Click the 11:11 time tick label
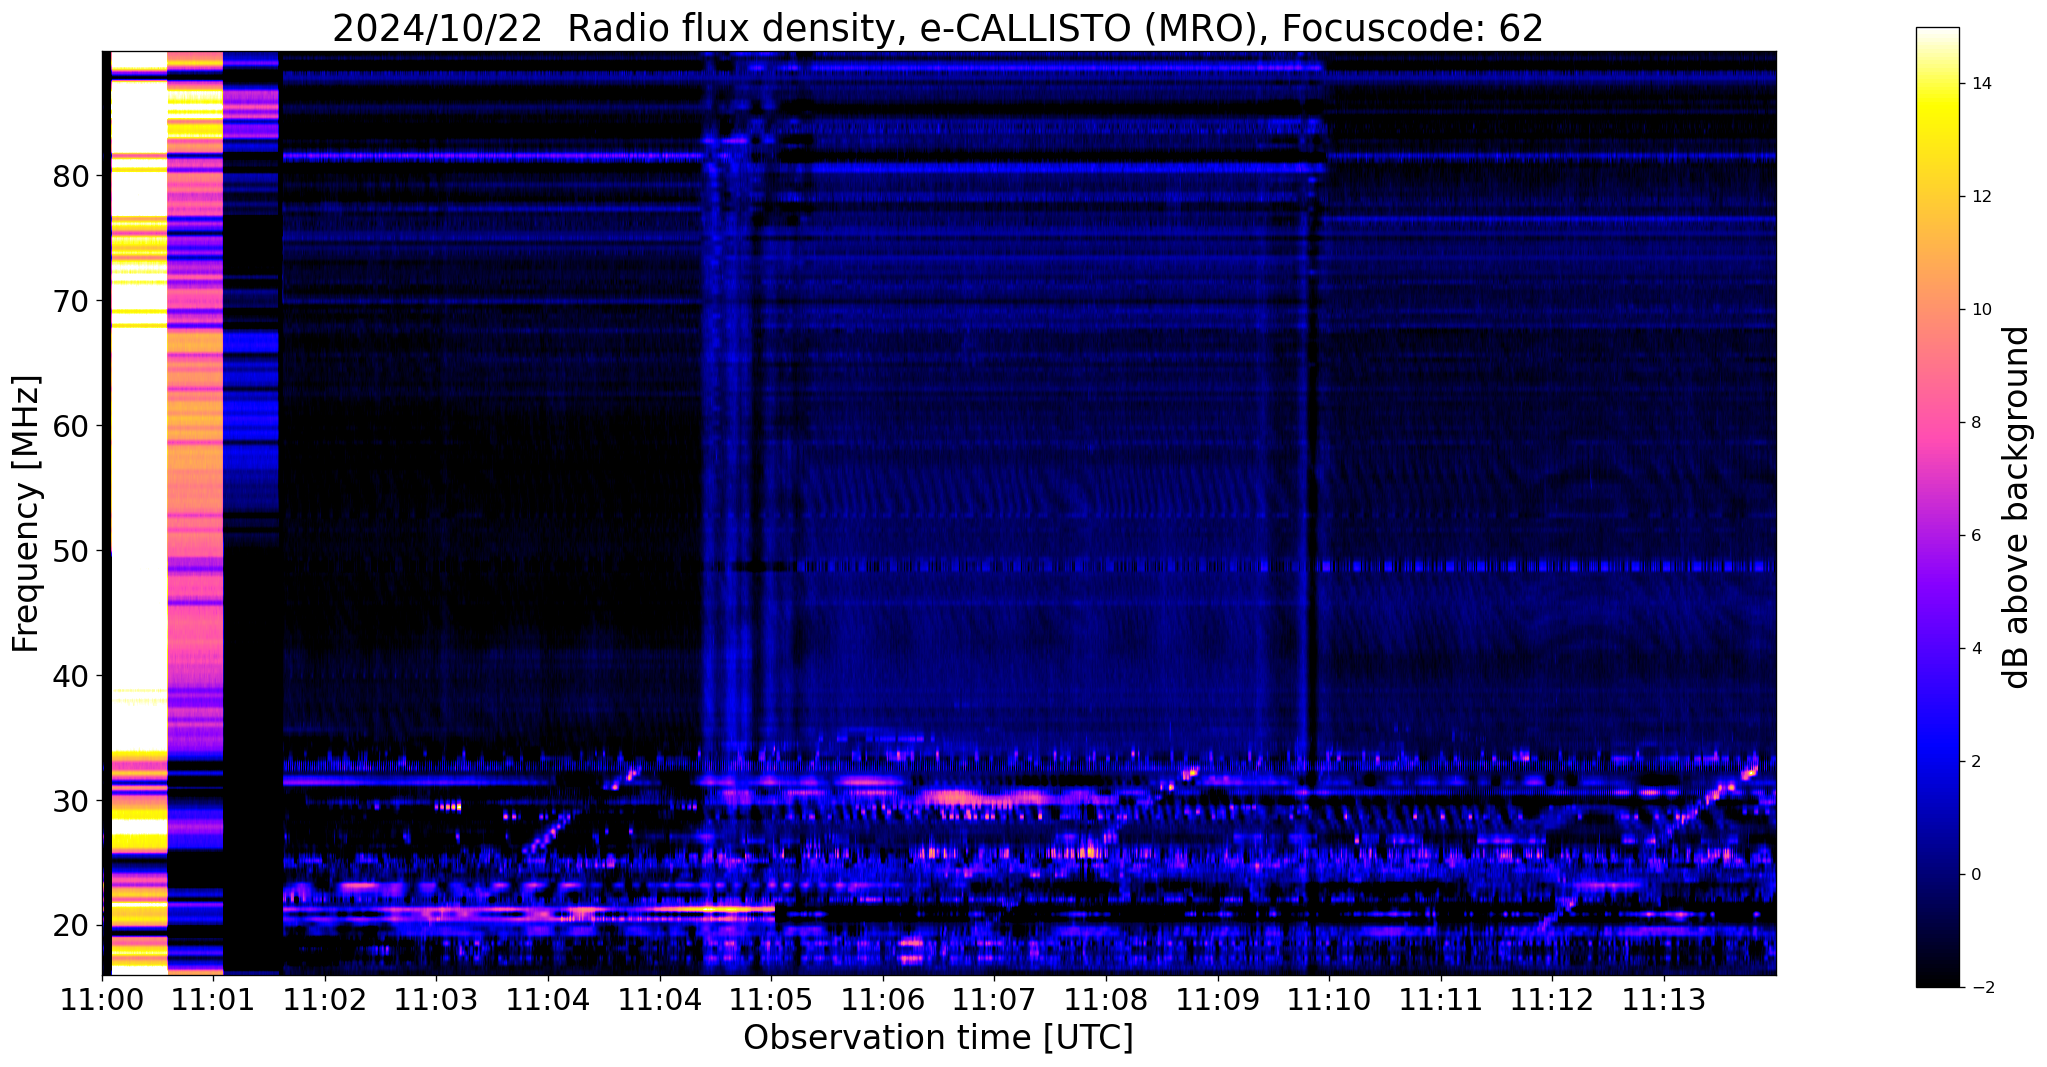Image resolution: width=2047 pixels, height=1067 pixels. 1440,1000
